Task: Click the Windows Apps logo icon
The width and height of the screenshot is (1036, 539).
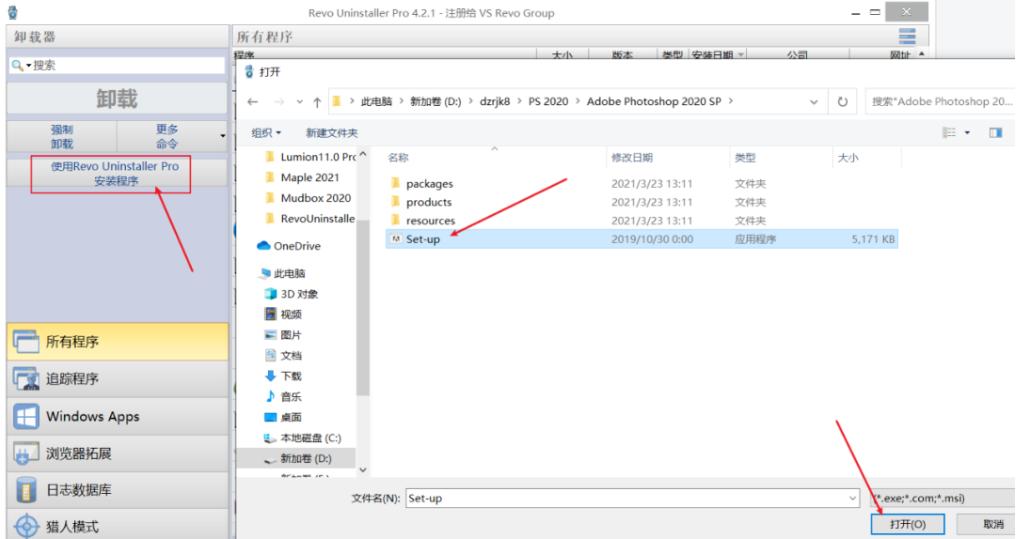Action: [26, 416]
